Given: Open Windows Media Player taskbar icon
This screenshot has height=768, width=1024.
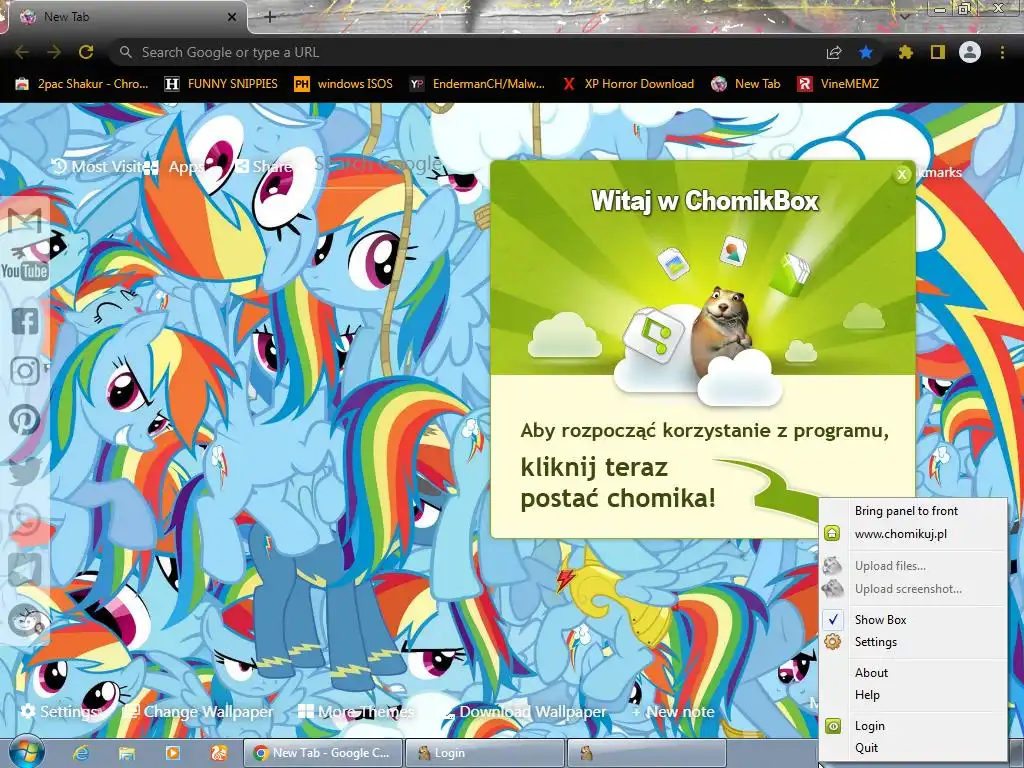Looking at the screenshot, I should [172, 753].
